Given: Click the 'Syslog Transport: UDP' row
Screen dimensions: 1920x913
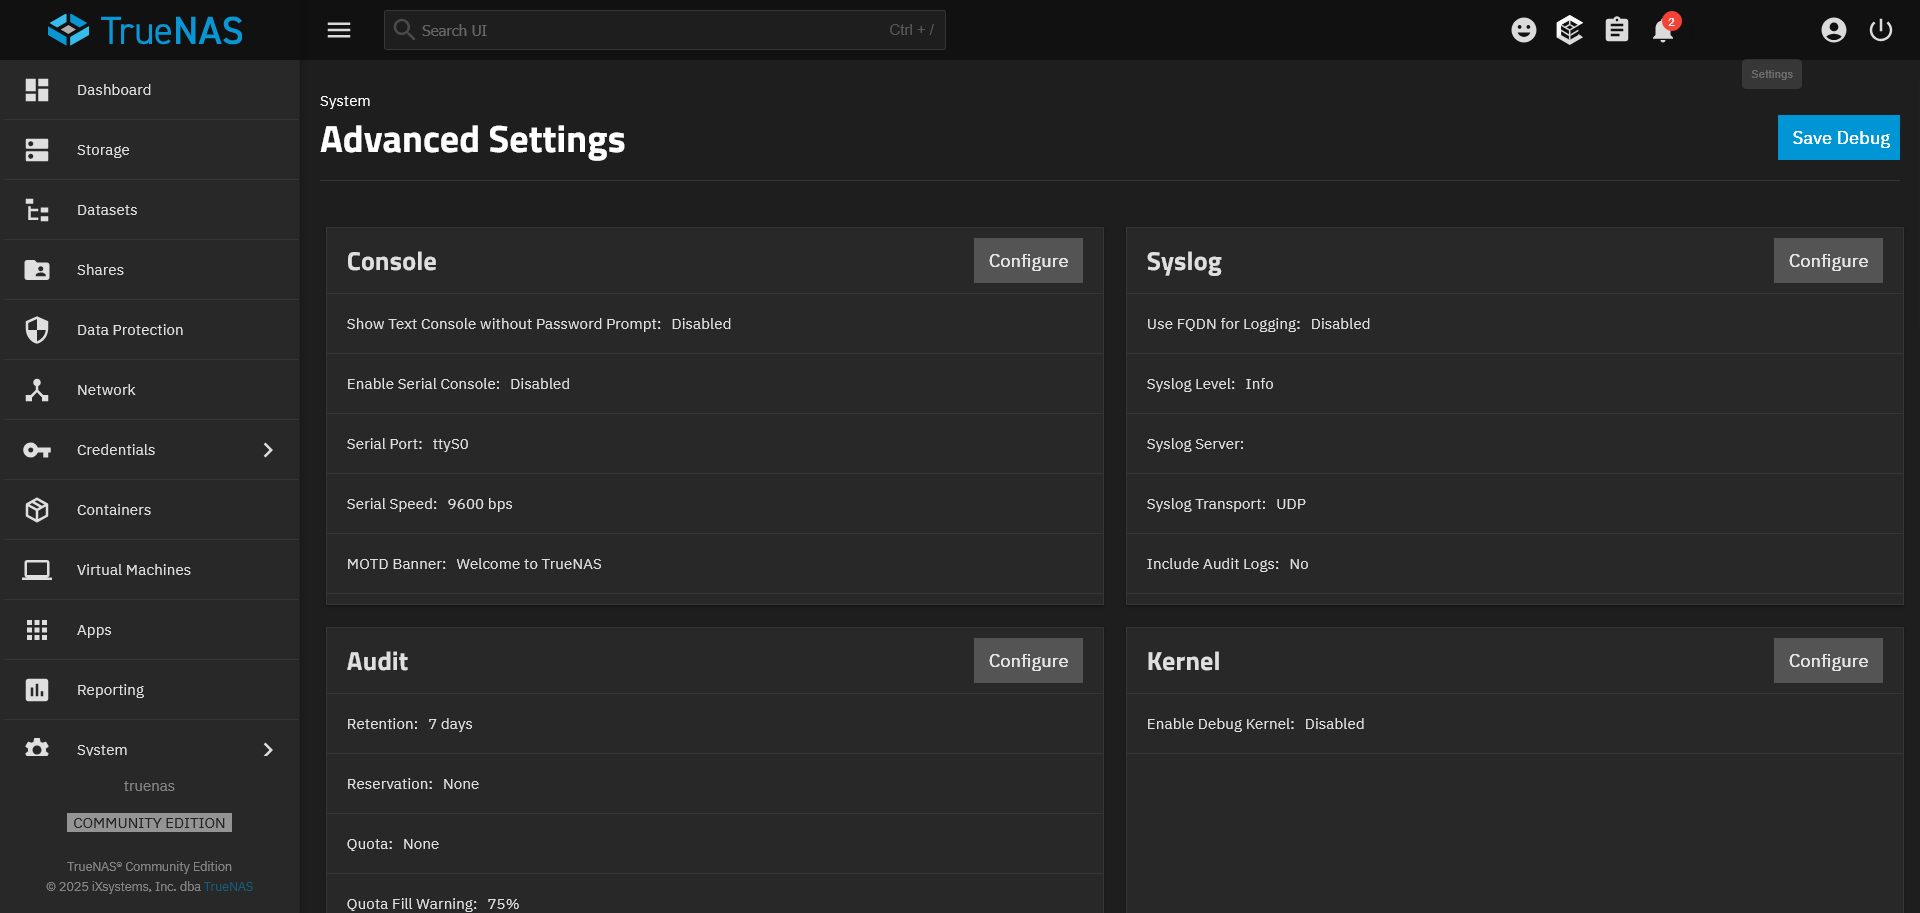Looking at the screenshot, I should [x=1514, y=504].
